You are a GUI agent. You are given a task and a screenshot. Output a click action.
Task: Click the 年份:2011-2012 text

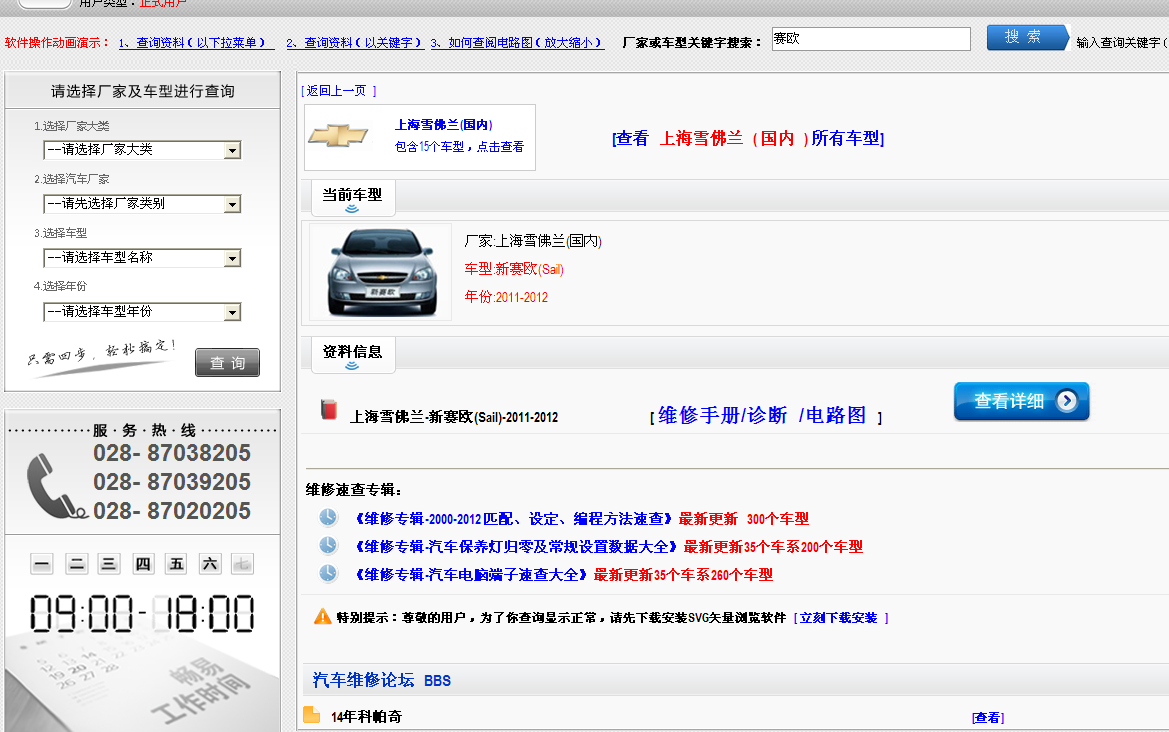[505, 297]
